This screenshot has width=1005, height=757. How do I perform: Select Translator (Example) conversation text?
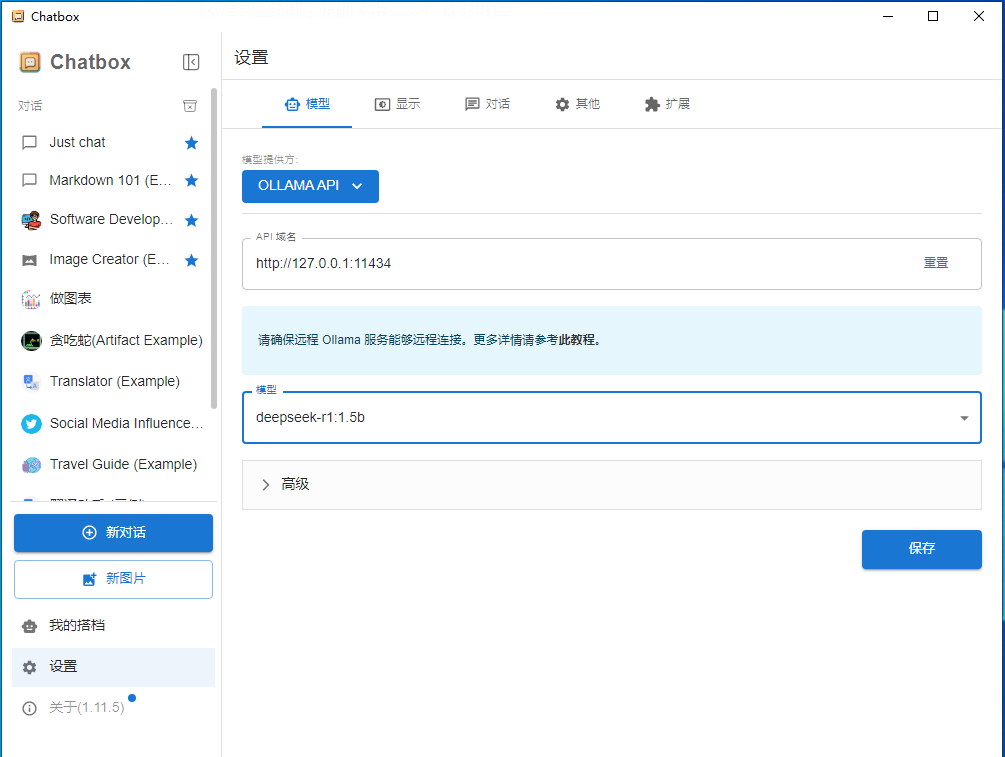click(115, 381)
